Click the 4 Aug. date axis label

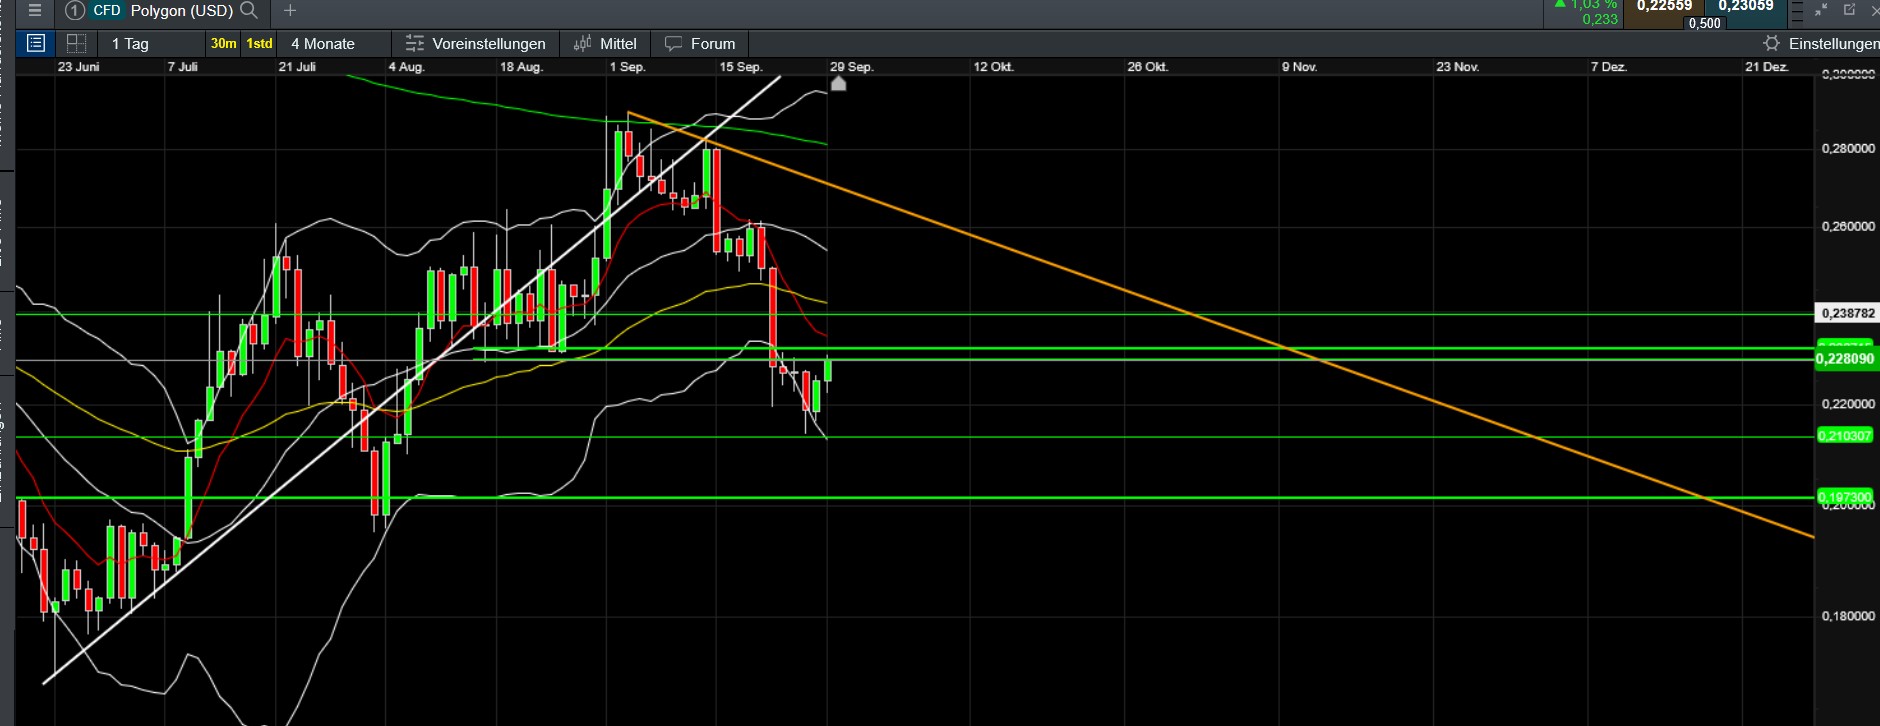click(x=406, y=67)
